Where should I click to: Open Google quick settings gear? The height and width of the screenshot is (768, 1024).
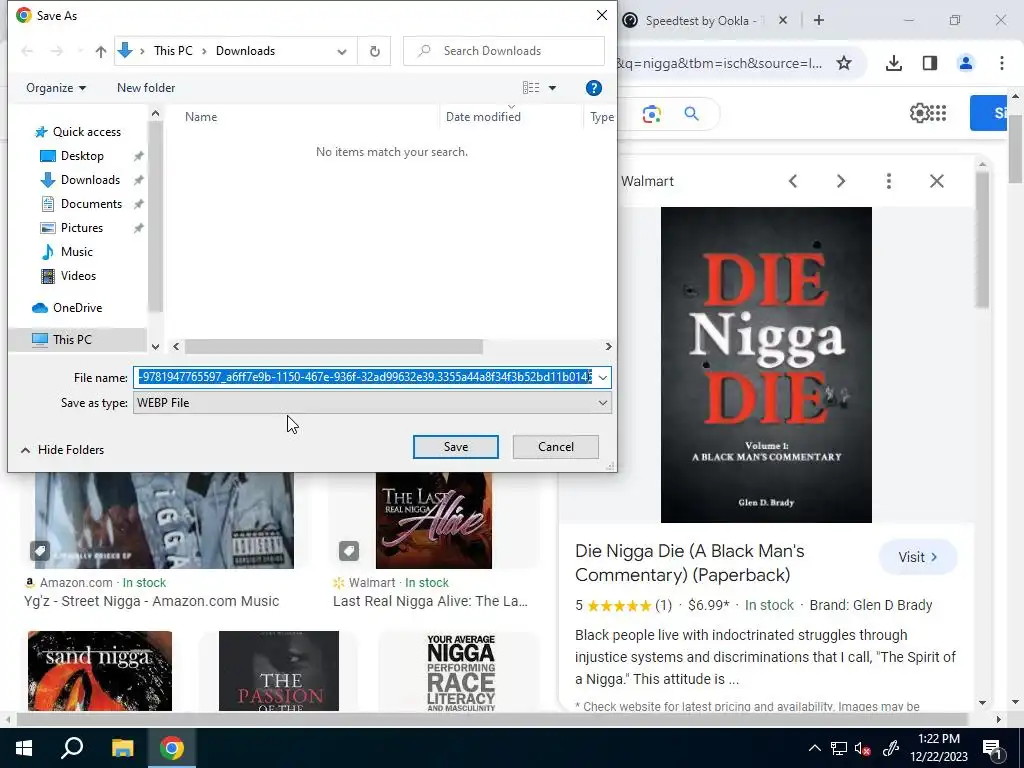pyautogui.click(x=919, y=113)
